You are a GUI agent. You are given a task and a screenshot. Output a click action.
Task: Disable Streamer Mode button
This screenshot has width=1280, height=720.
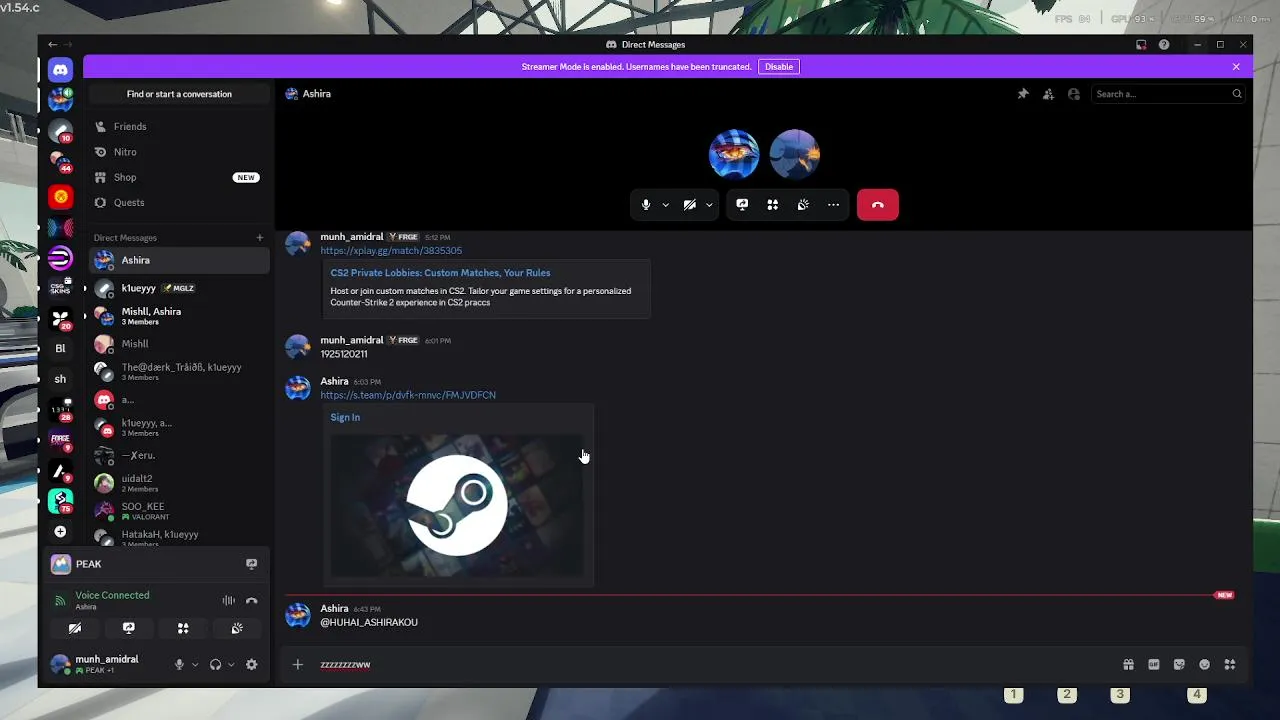click(x=779, y=67)
